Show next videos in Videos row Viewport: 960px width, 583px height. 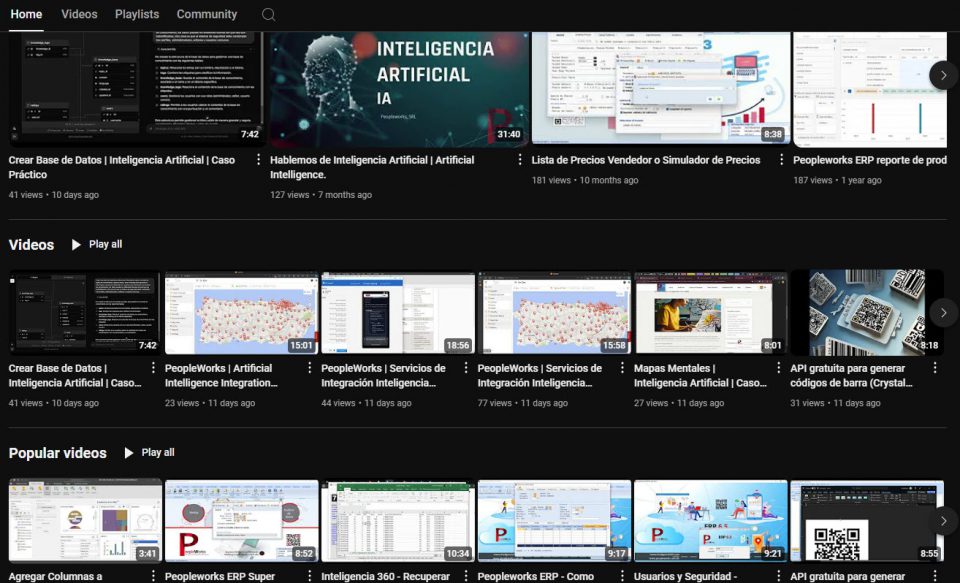coord(943,313)
